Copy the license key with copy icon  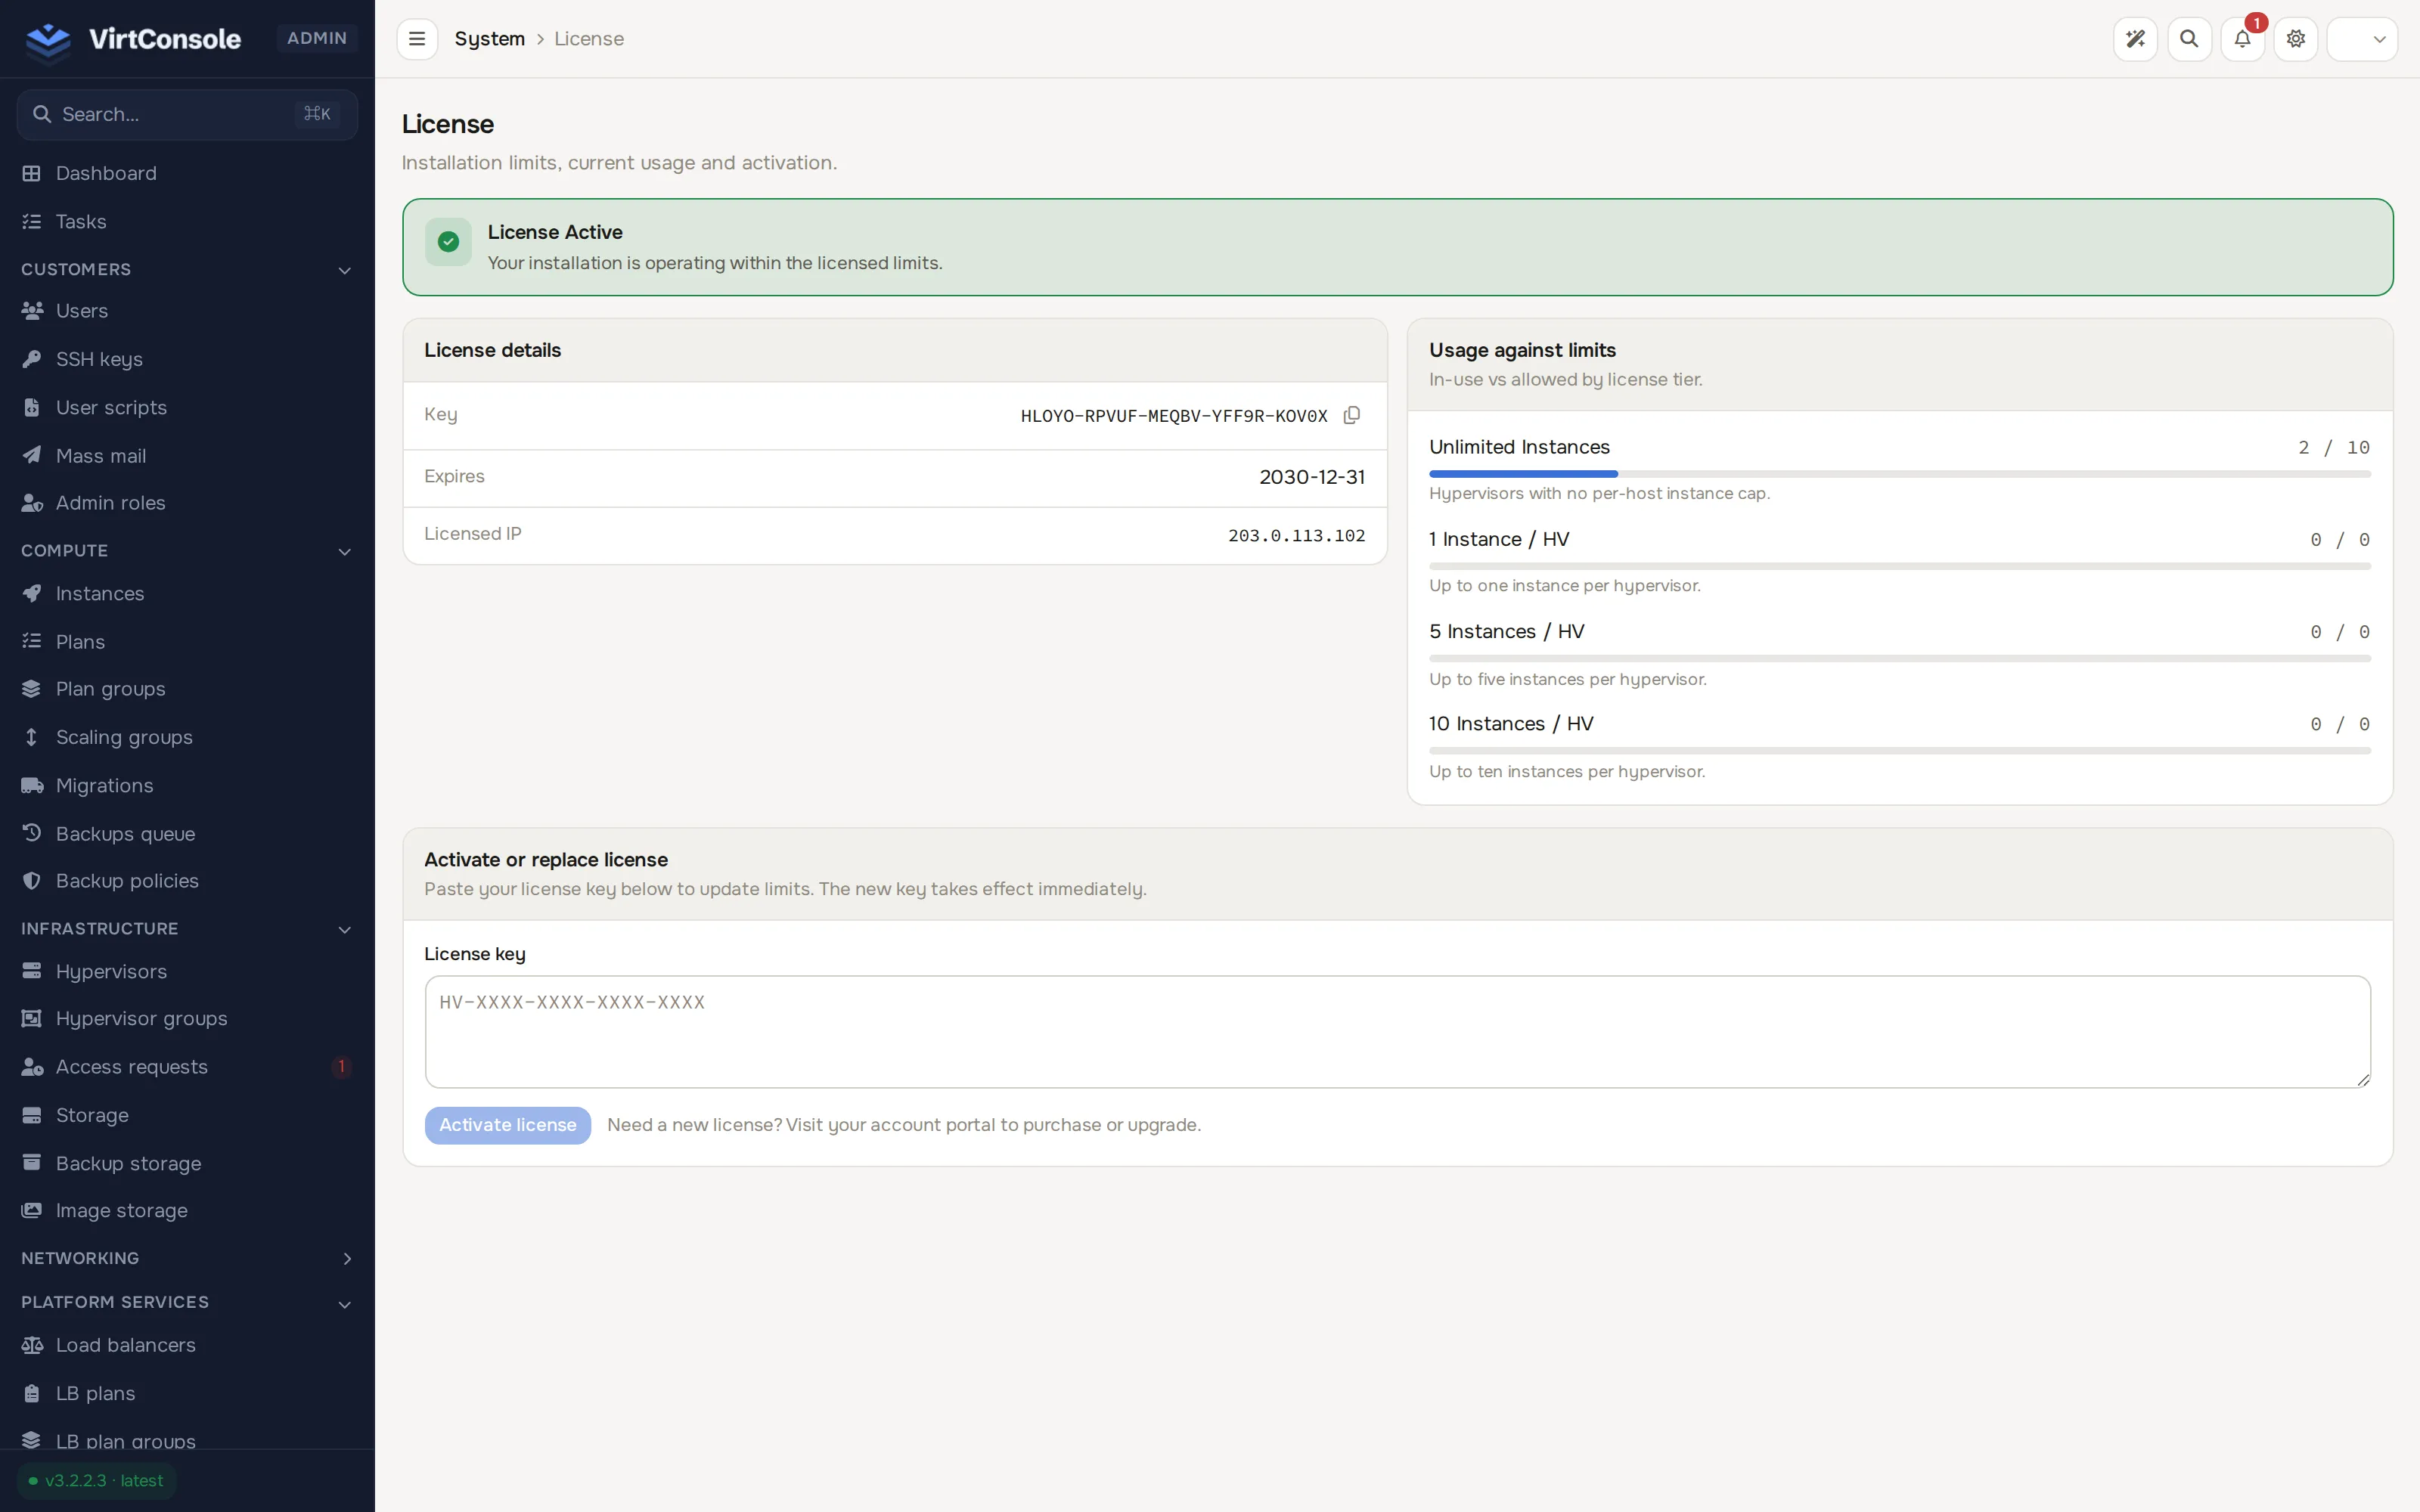[x=1351, y=415]
